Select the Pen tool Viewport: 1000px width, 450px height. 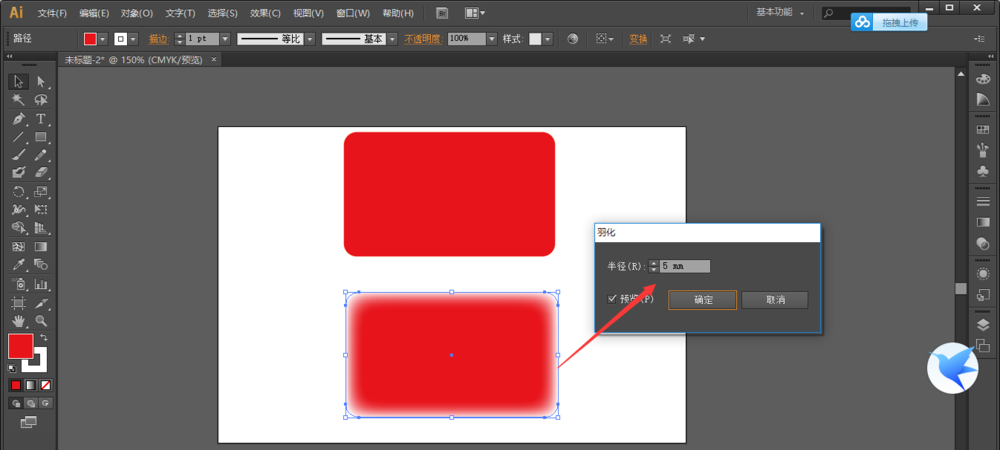point(18,118)
